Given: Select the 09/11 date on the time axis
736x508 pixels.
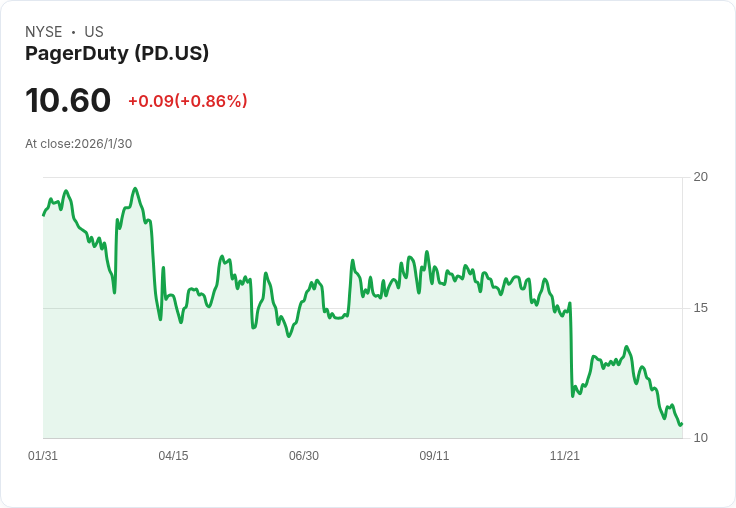Looking at the screenshot, I should tap(434, 456).
